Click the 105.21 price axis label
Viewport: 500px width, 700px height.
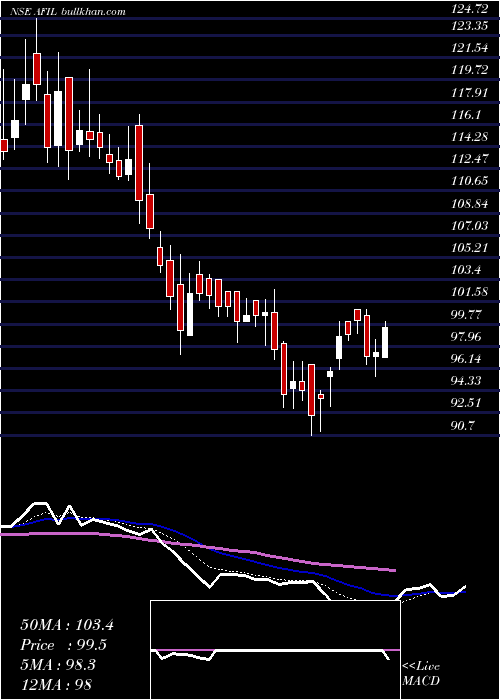tap(470, 248)
